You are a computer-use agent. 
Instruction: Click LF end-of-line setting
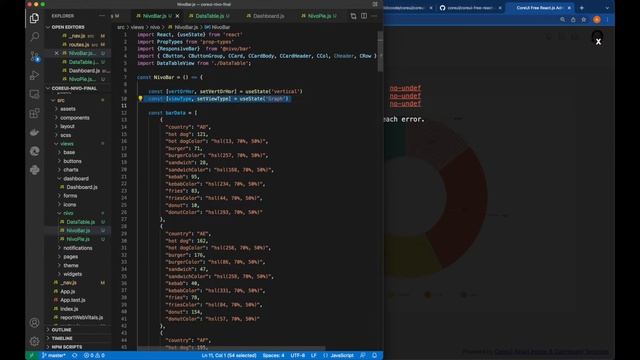click(x=313, y=356)
